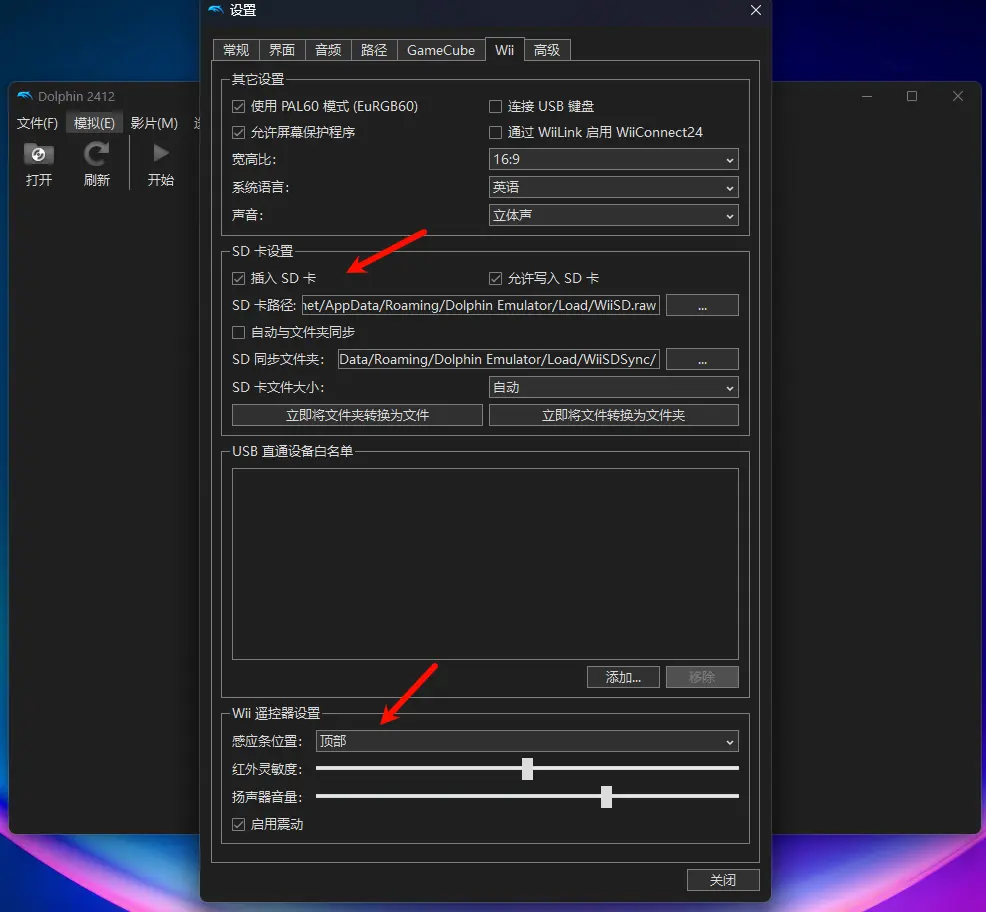986x912 pixels.
Task: Expand the 系统语言 dropdown
Action: coord(613,187)
